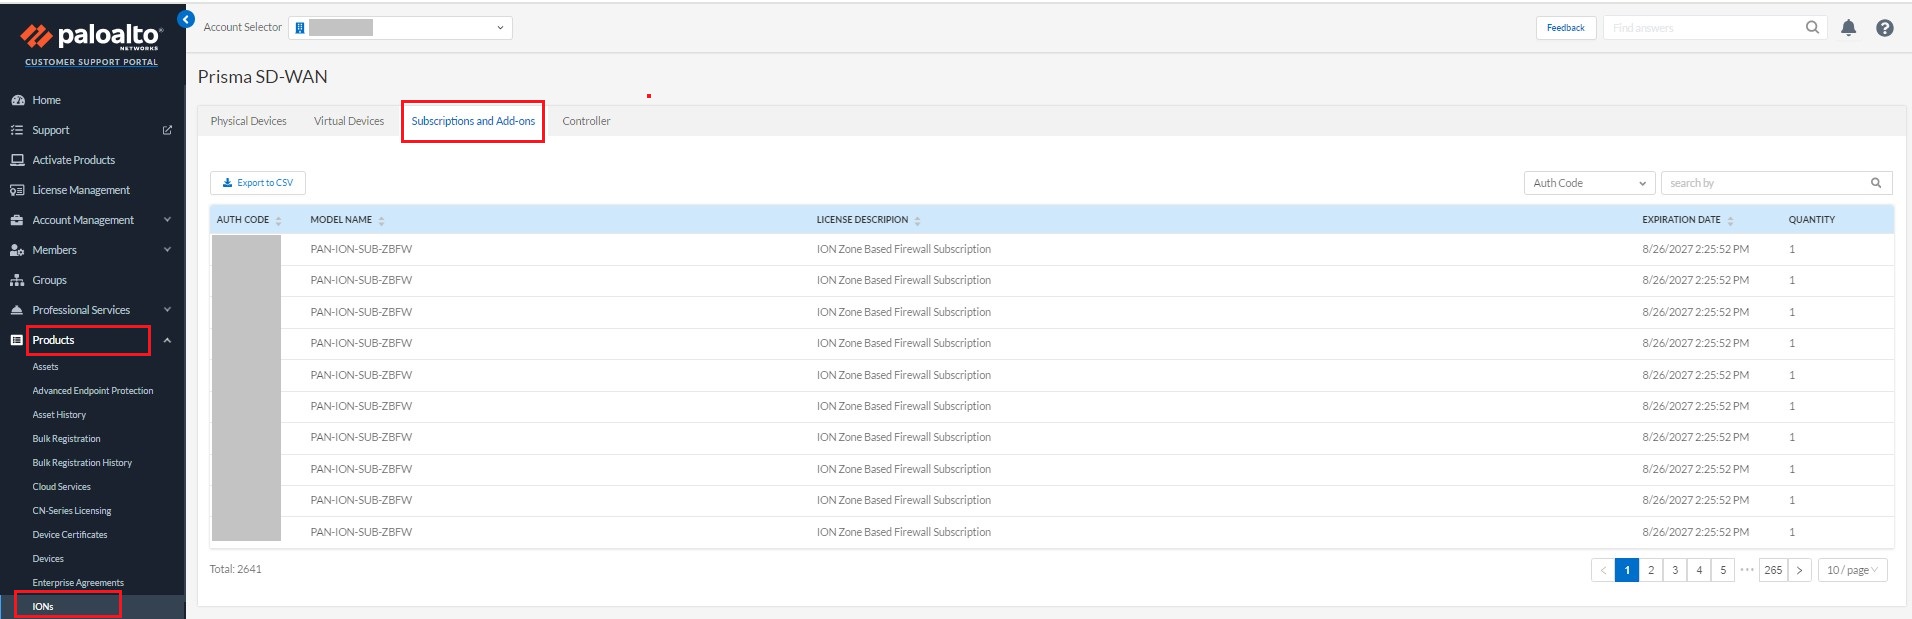Open Advanced Endpoint Protection
The image size is (1912, 619).
pos(93,391)
